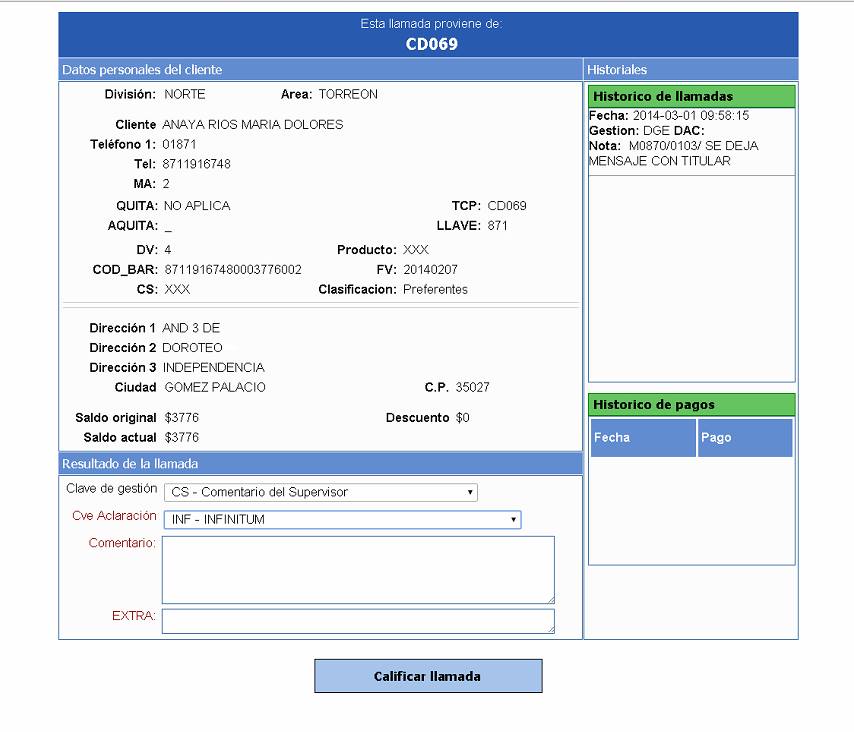Click client name ANAYA RIOS MARIA DOLORES
This screenshot has width=854, height=732.
pyautogui.click(x=253, y=125)
